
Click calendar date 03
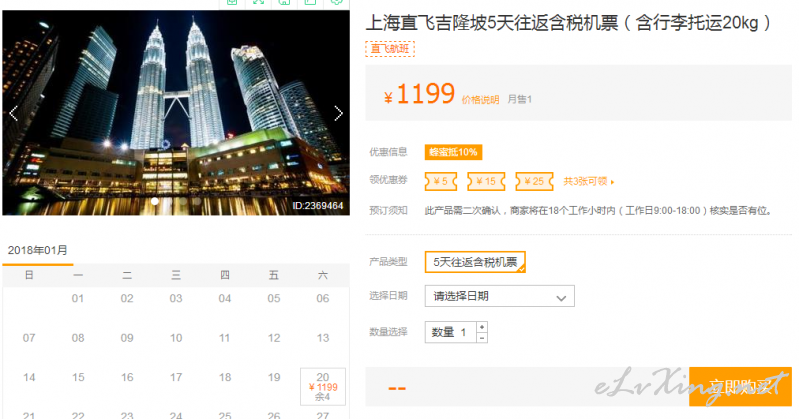tap(176, 299)
